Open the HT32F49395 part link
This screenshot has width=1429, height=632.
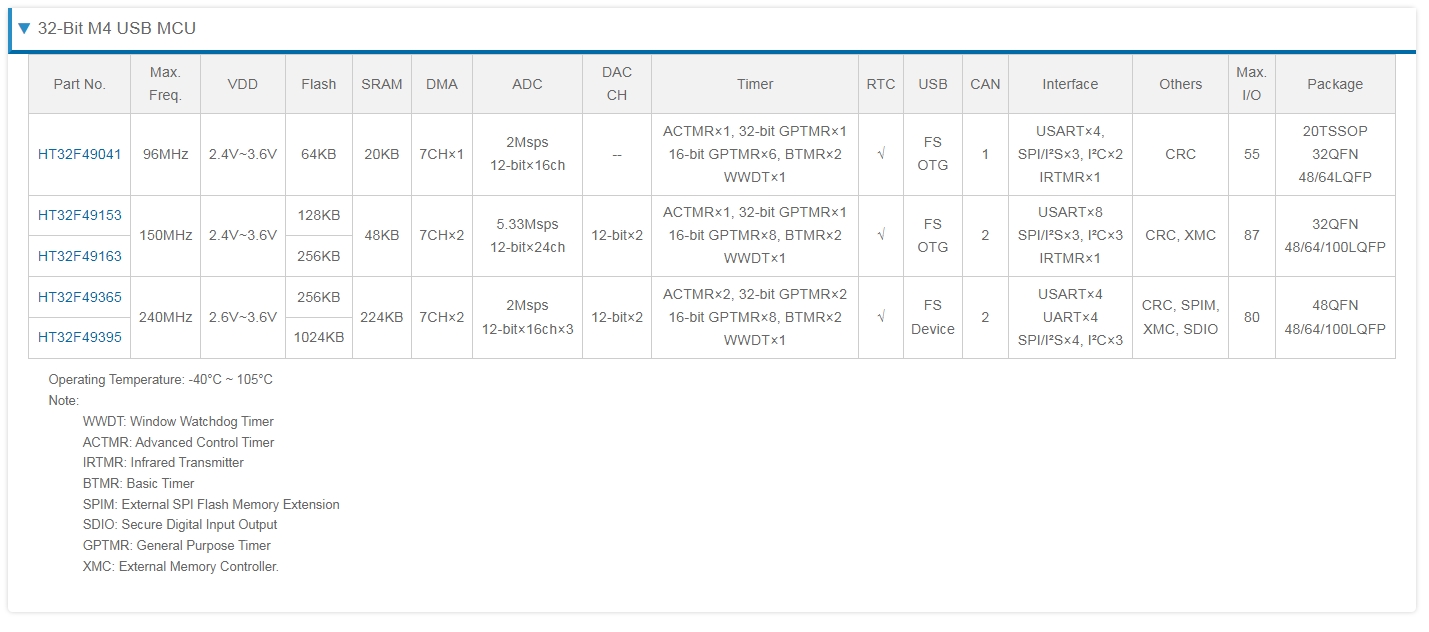(80, 337)
